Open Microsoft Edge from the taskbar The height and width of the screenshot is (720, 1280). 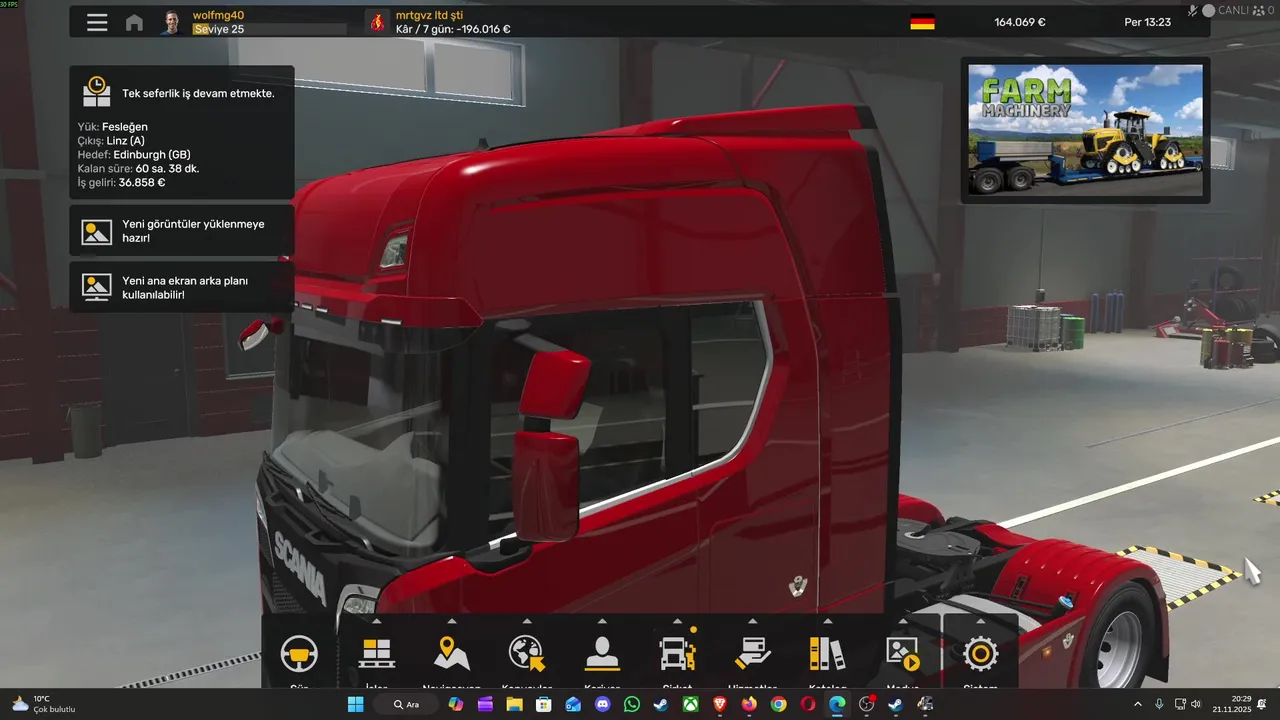[837, 704]
